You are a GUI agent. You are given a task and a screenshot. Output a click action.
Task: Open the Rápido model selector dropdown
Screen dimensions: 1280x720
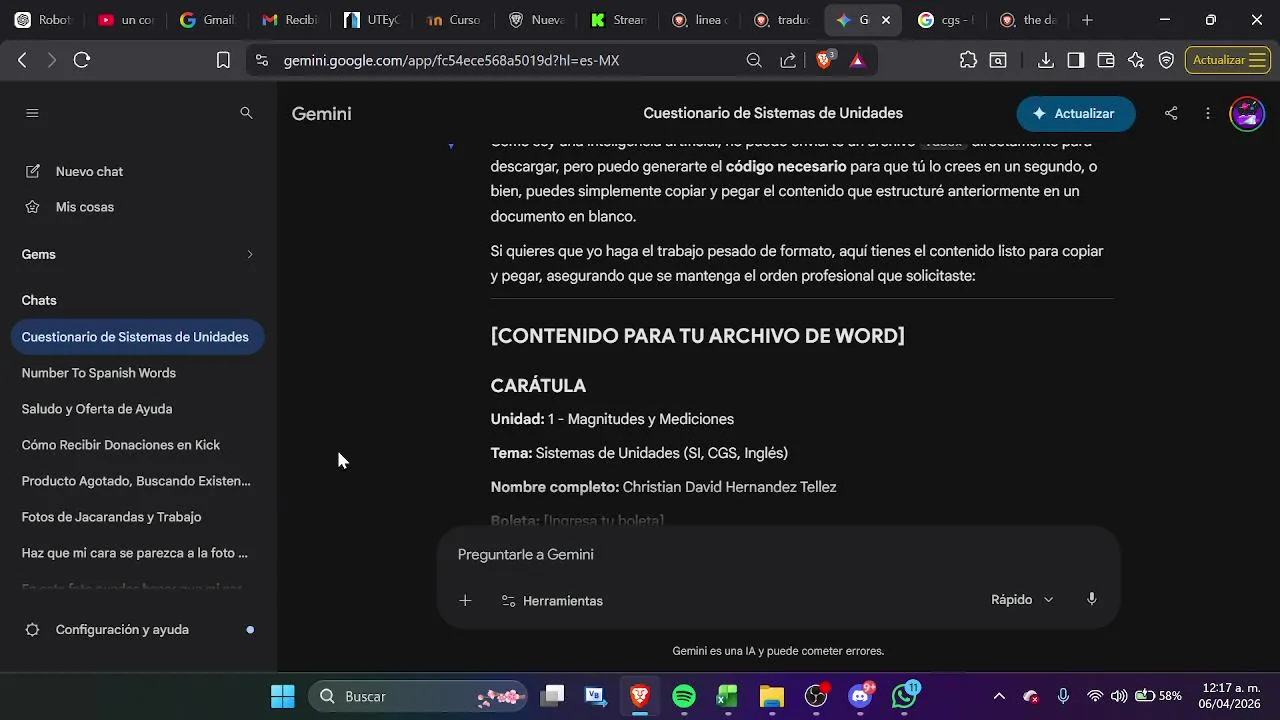[x=1022, y=600]
